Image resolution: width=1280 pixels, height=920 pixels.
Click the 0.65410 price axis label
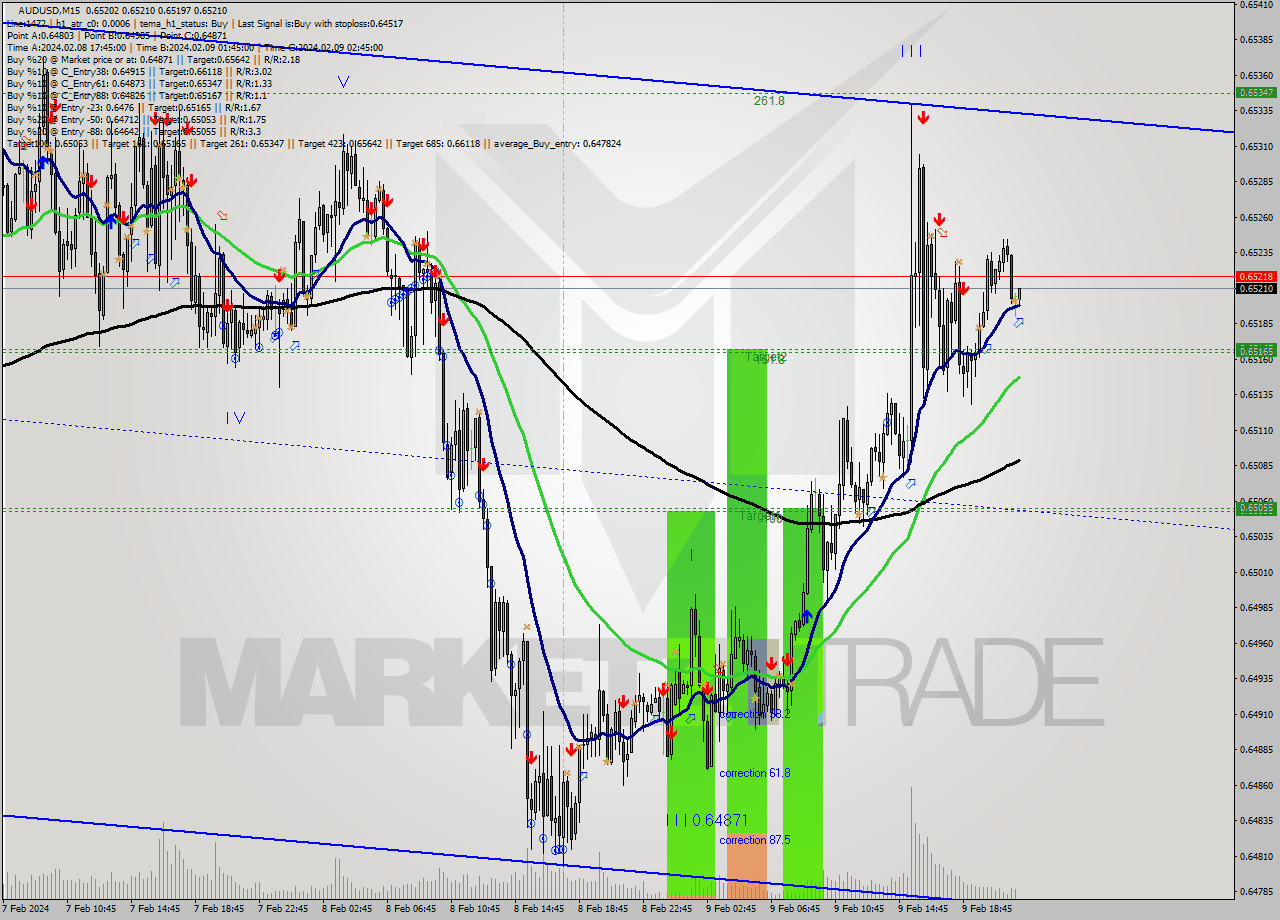coord(1256,5)
